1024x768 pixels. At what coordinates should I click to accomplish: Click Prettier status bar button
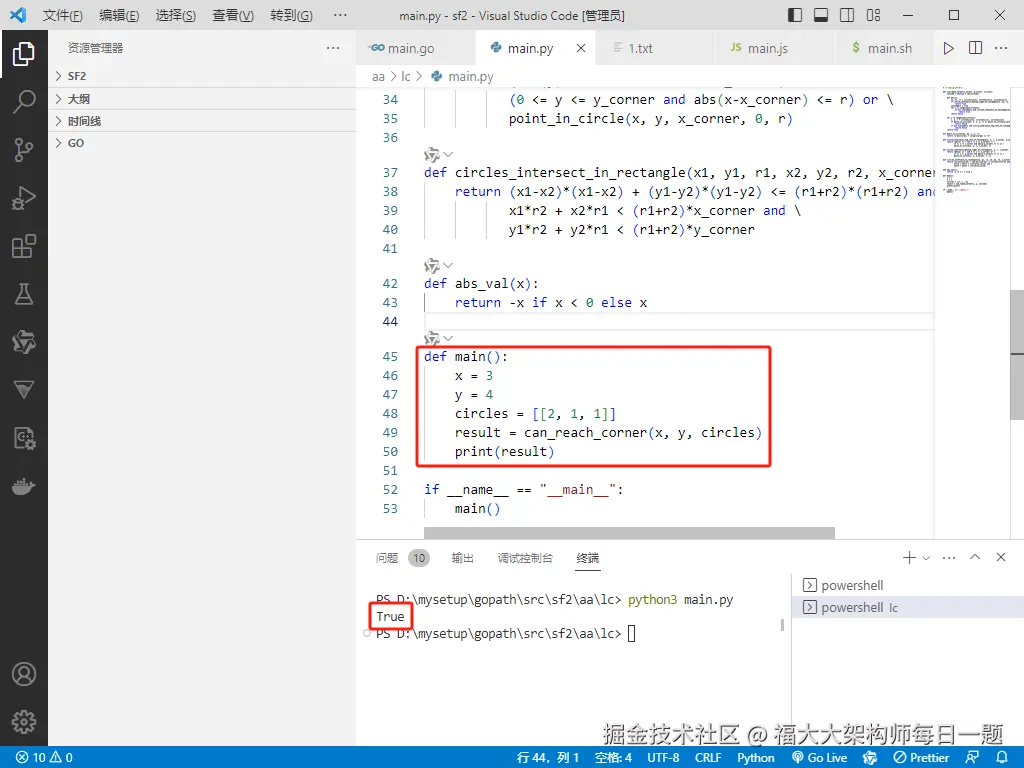921,757
